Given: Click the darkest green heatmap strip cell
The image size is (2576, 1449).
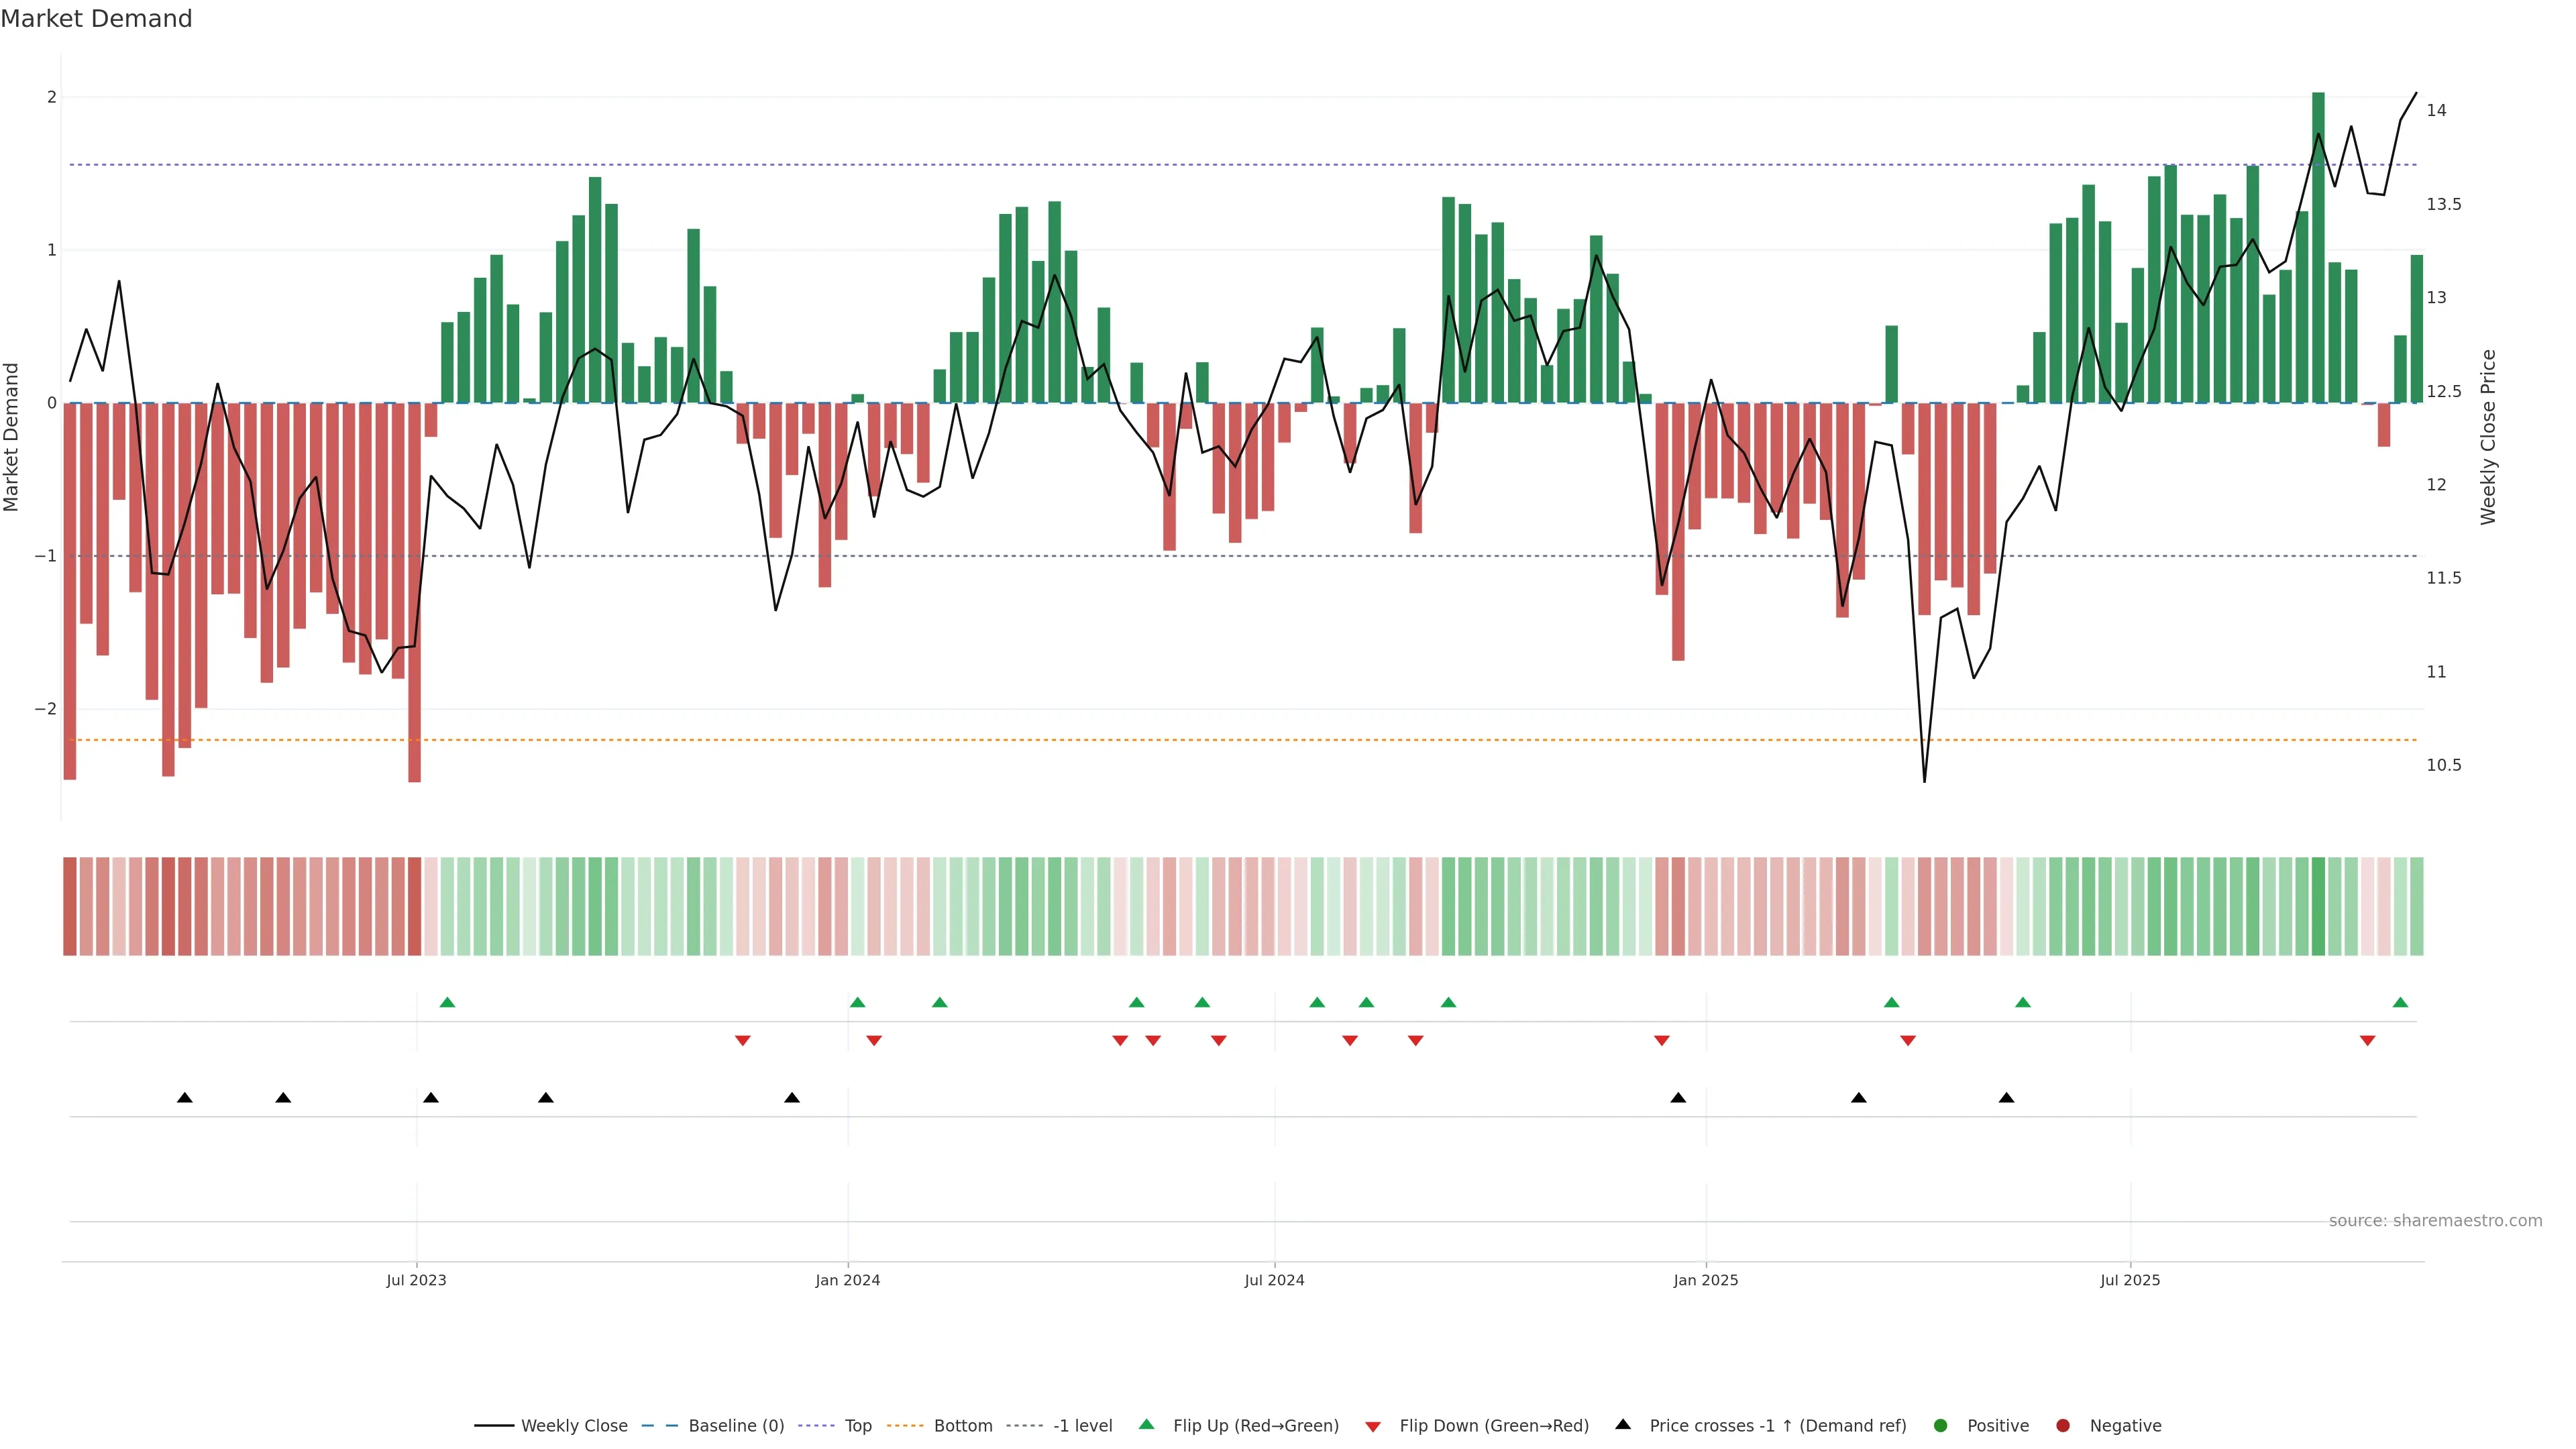Looking at the screenshot, I should click(x=2318, y=906).
